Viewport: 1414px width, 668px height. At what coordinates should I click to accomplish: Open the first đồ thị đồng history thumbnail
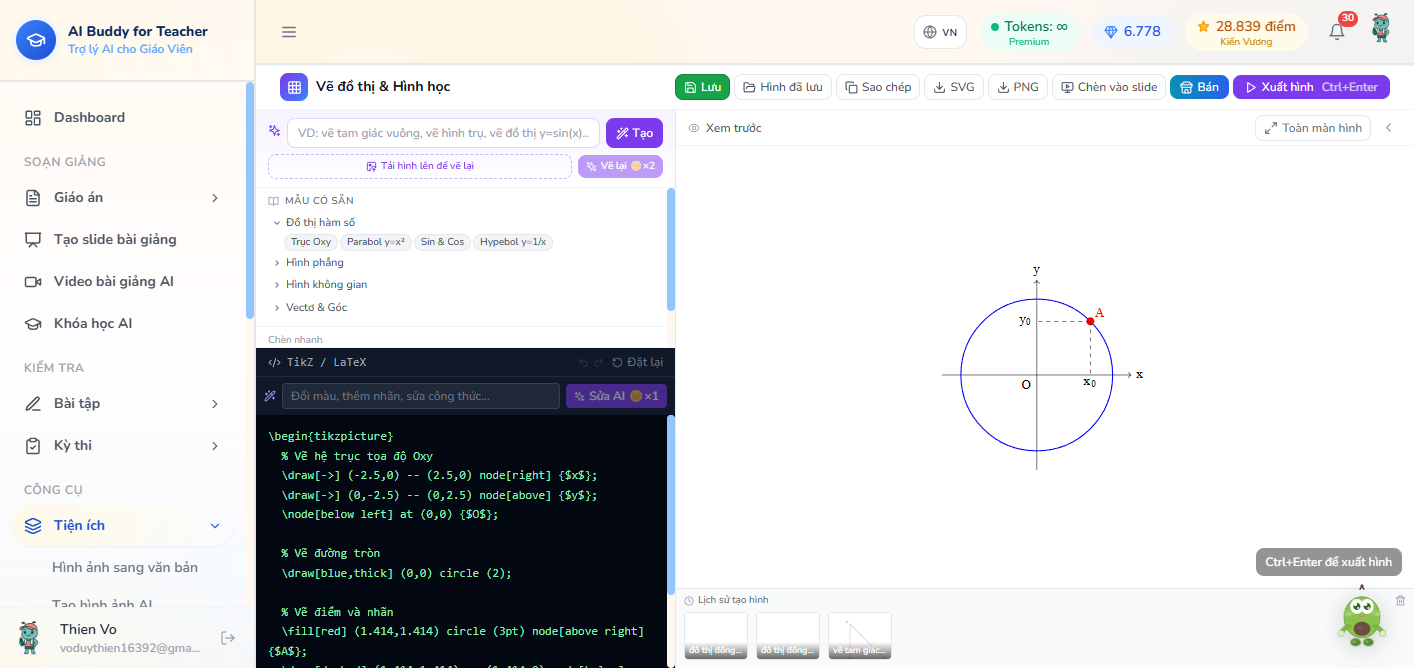coord(716,636)
